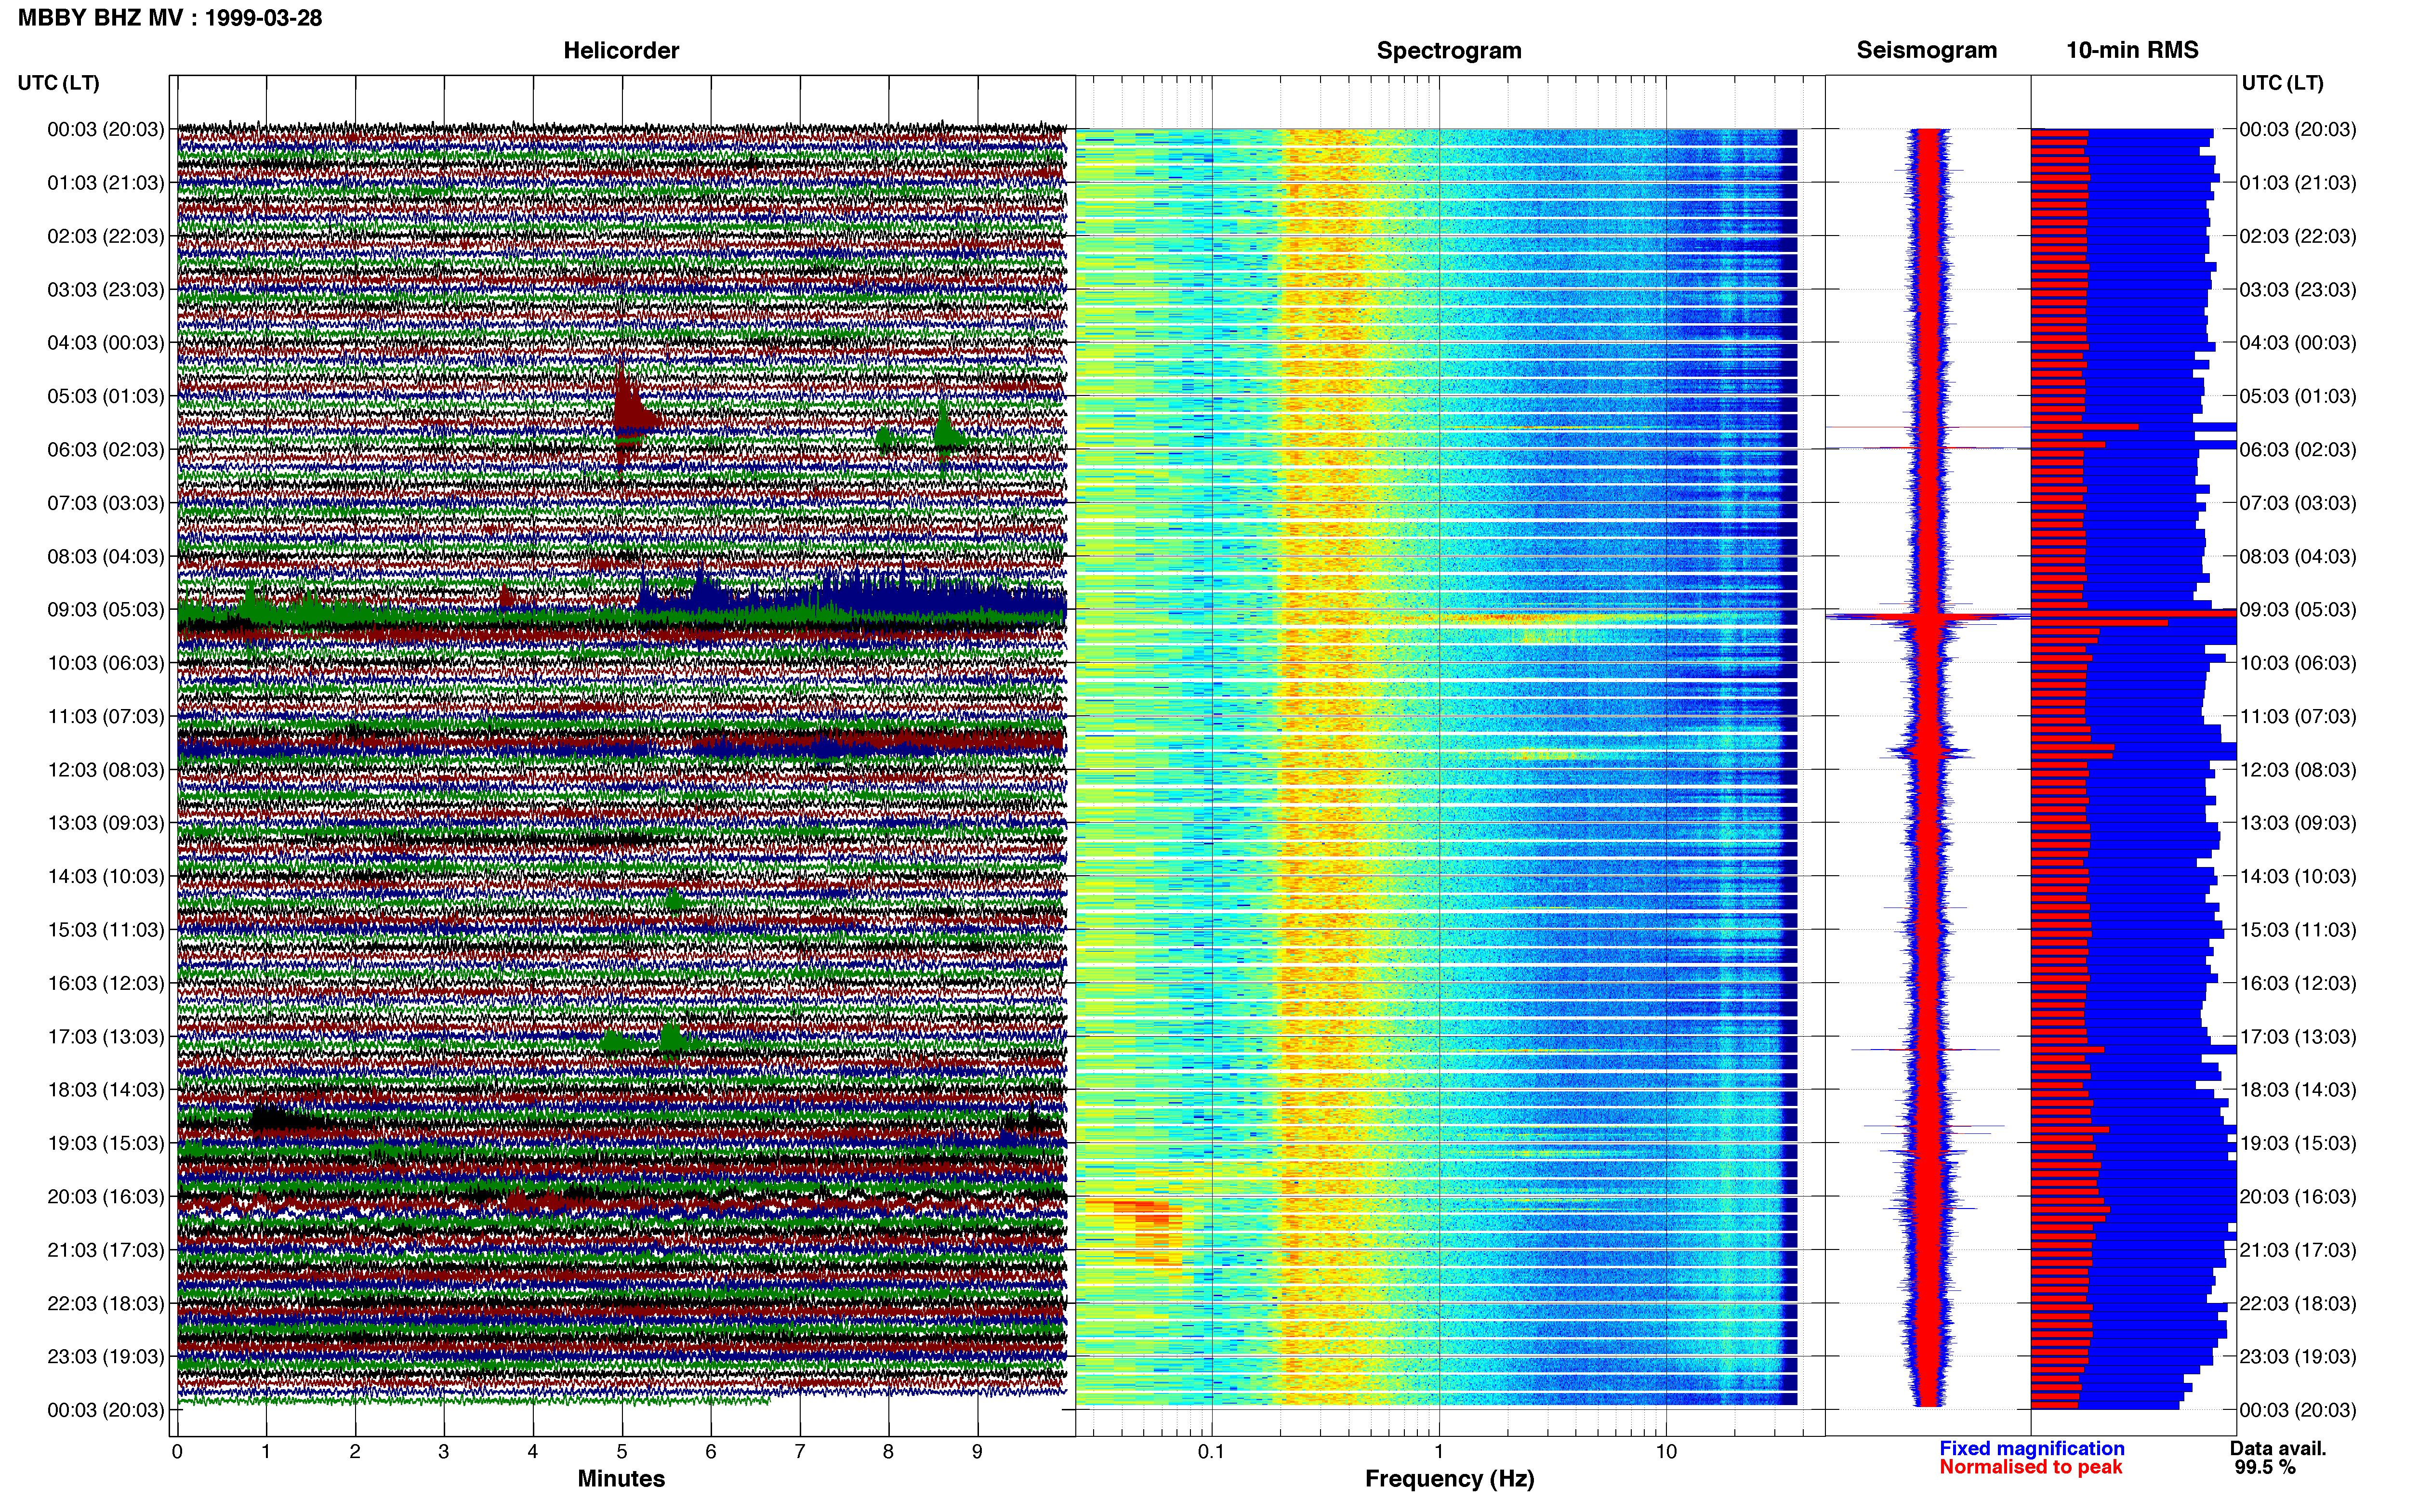Click the 'Data avail. 99.5 %' text
The width and height of the screenshot is (2418, 1512).
pos(2278,1458)
